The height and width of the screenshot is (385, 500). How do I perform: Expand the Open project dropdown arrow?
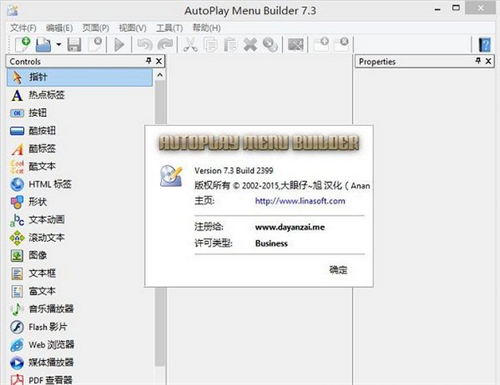[59, 44]
